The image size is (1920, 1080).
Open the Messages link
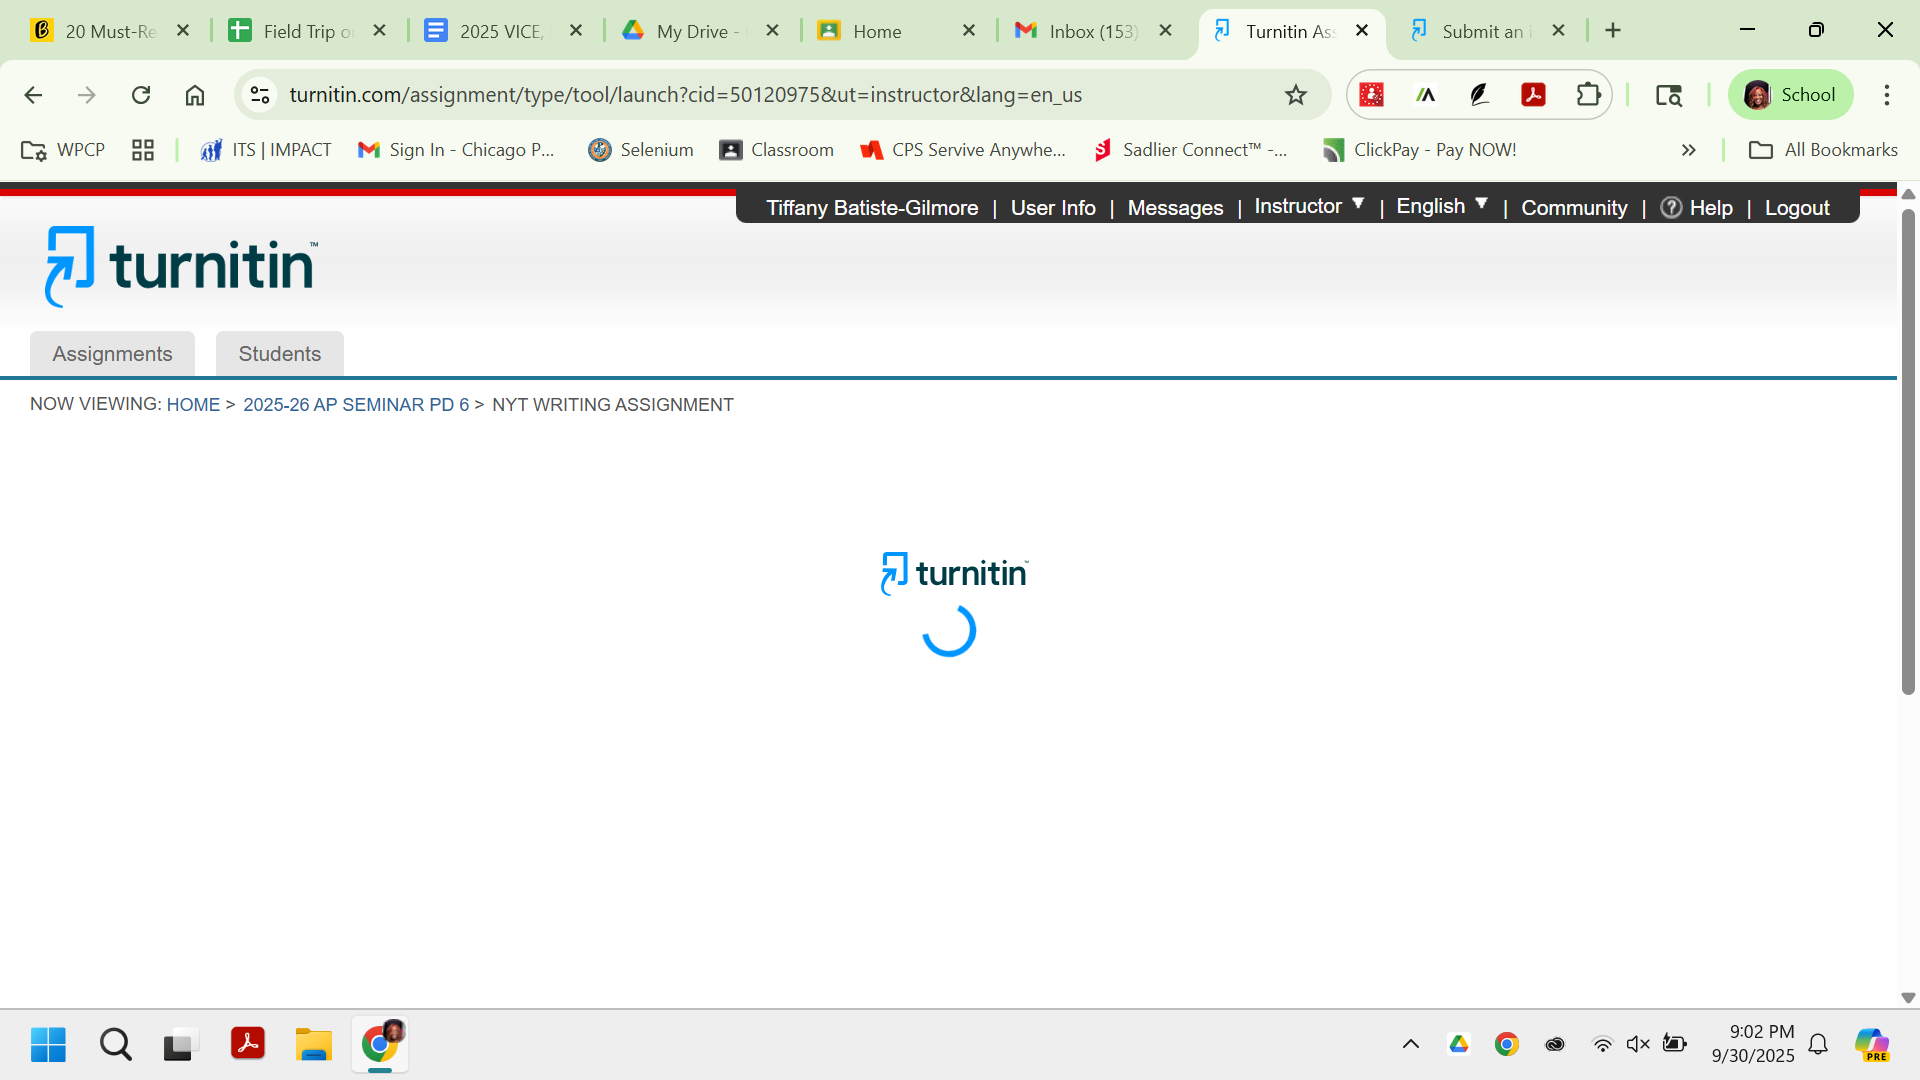(1175, 208)
